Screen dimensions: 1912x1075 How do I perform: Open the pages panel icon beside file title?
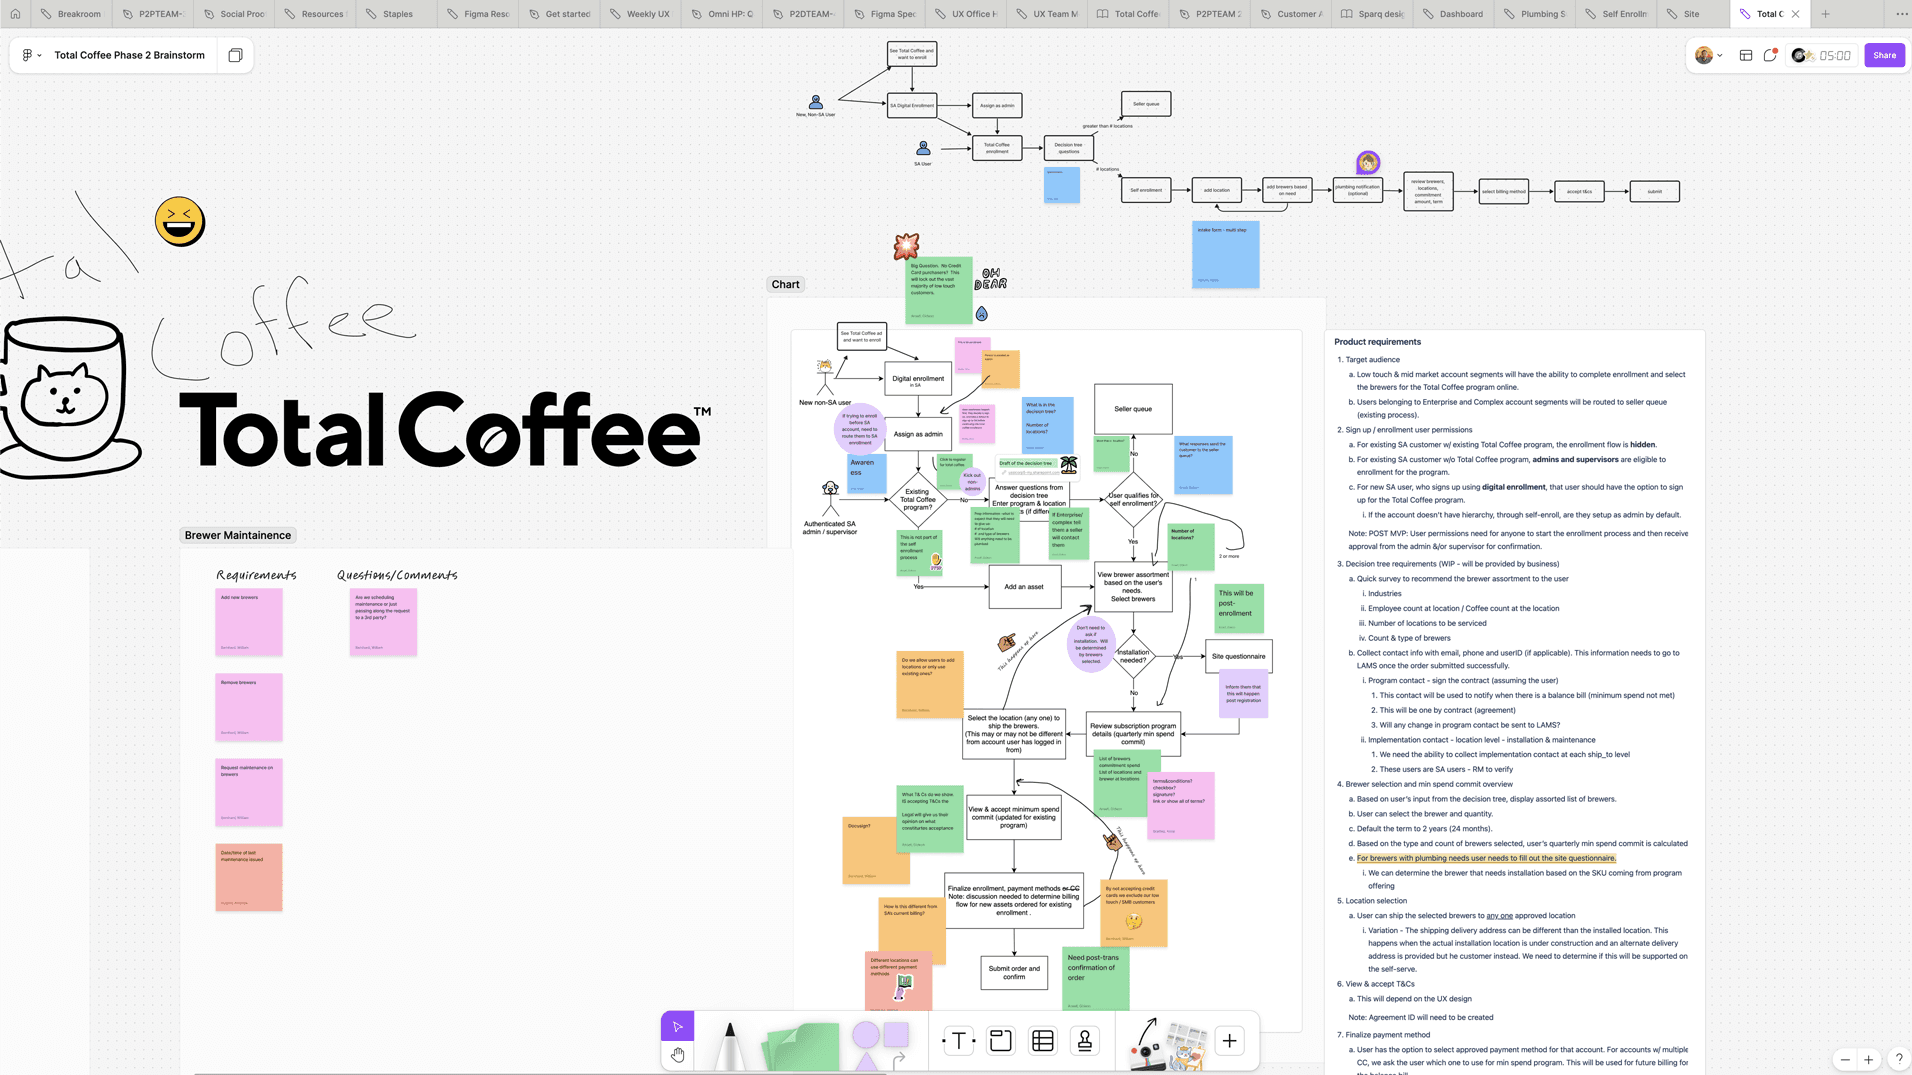pyautogui.click(x=235, y=55)
